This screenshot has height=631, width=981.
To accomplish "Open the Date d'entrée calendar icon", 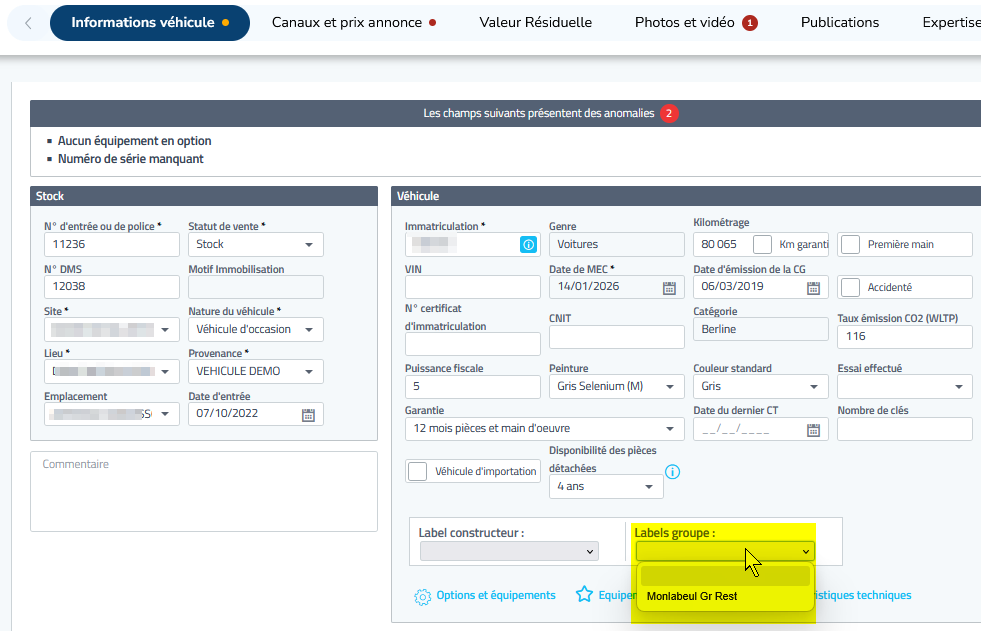I will click(308, 415).
